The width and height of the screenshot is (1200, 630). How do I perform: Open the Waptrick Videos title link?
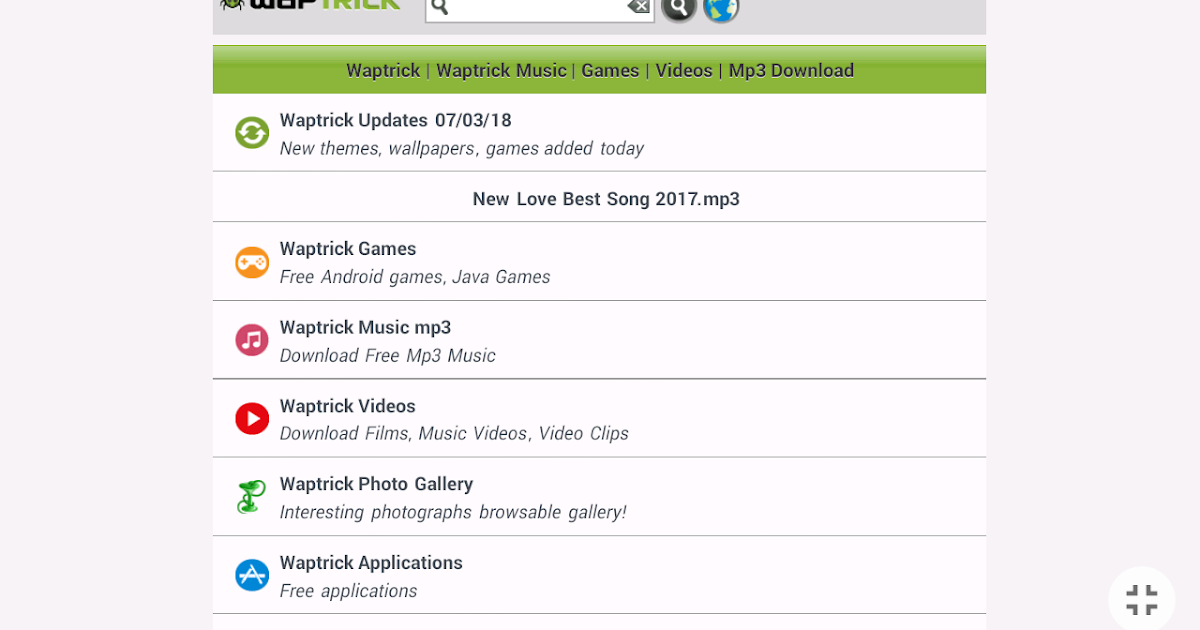point(347,406)
